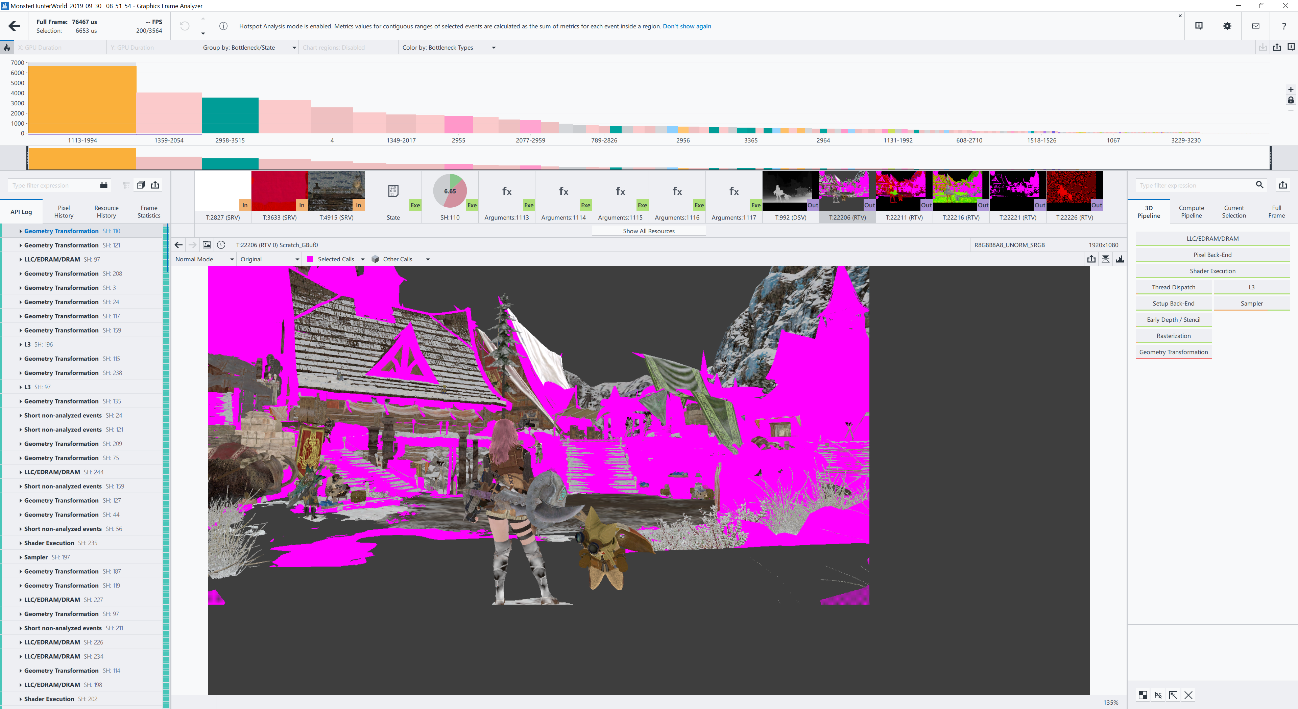1298x709 pixels.
Task: Click the bottom-right crossed arrows icon
Action: 1188,695
